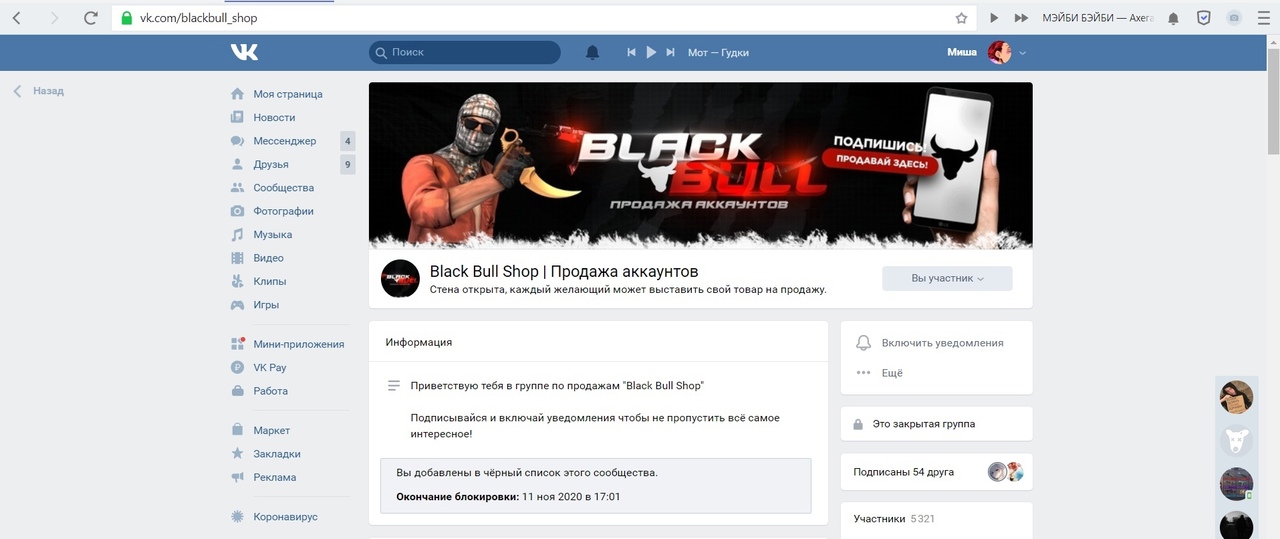Play the current track in header player

[x=651, y=52]
